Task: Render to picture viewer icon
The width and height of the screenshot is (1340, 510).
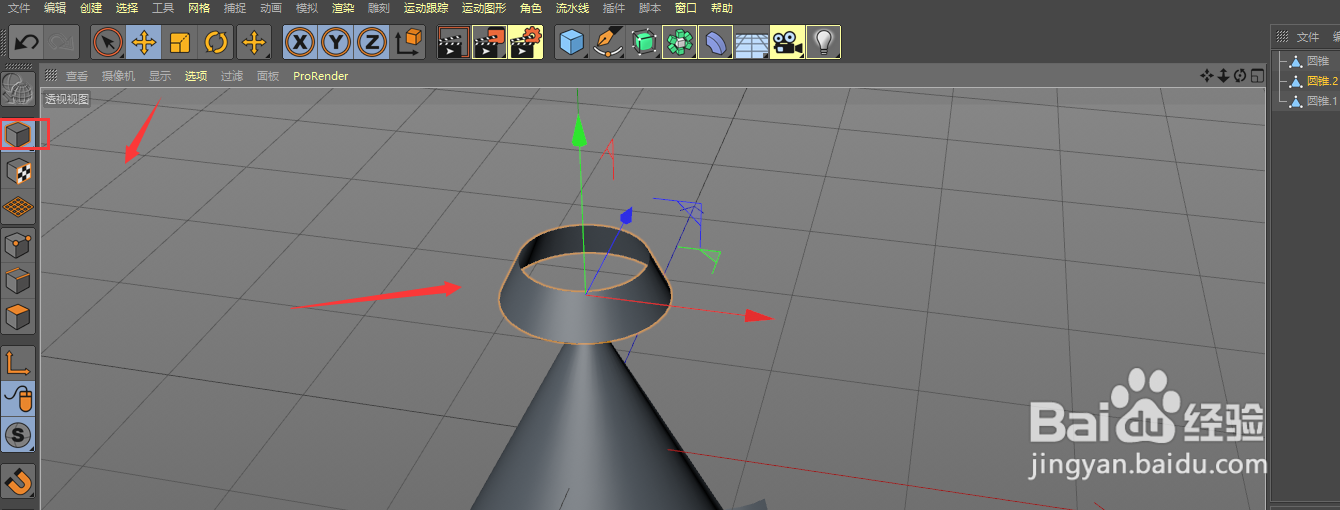Action: [x=490, y=42]
